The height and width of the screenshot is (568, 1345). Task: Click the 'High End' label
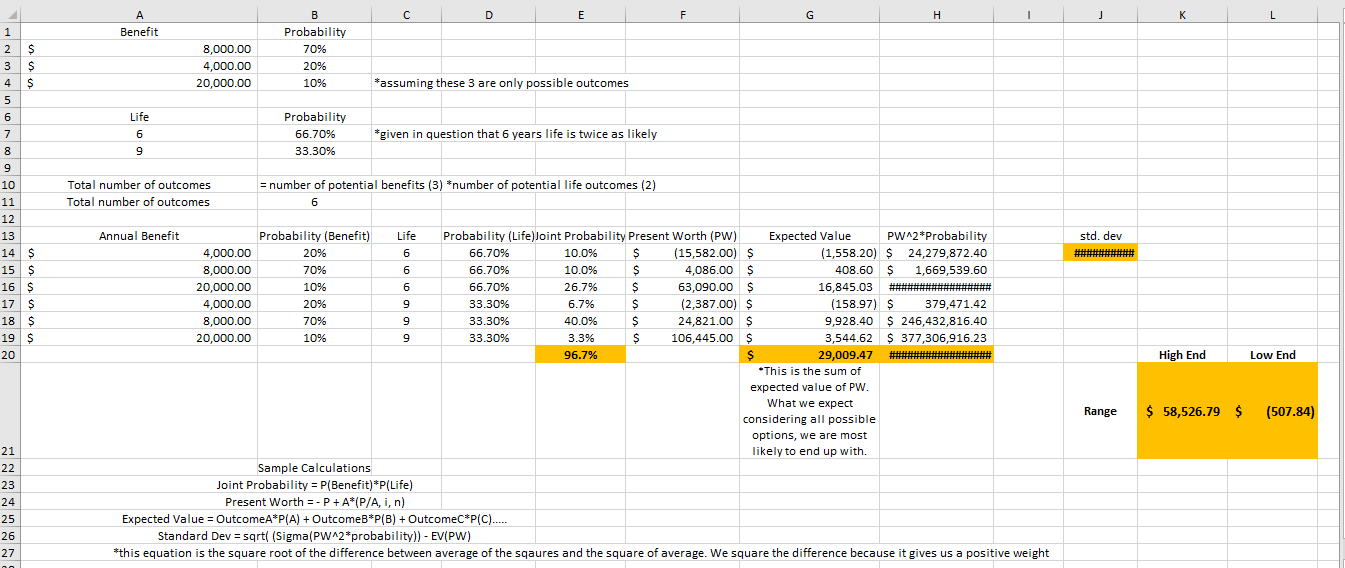pyautogui.click(x=1182, y=355)
